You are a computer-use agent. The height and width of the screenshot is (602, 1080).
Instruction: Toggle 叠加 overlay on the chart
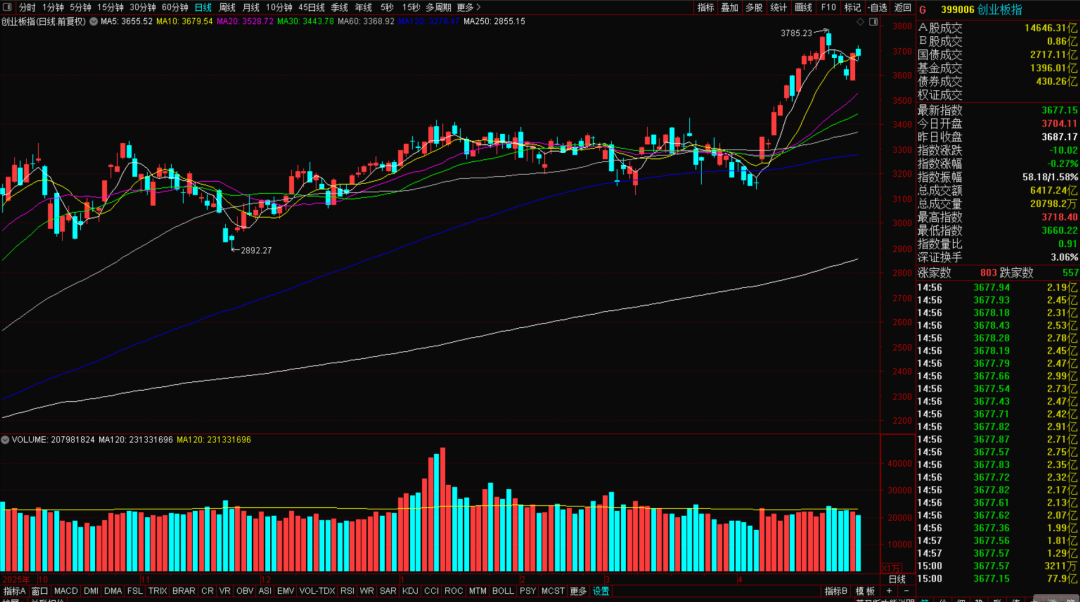pos(730,7)
